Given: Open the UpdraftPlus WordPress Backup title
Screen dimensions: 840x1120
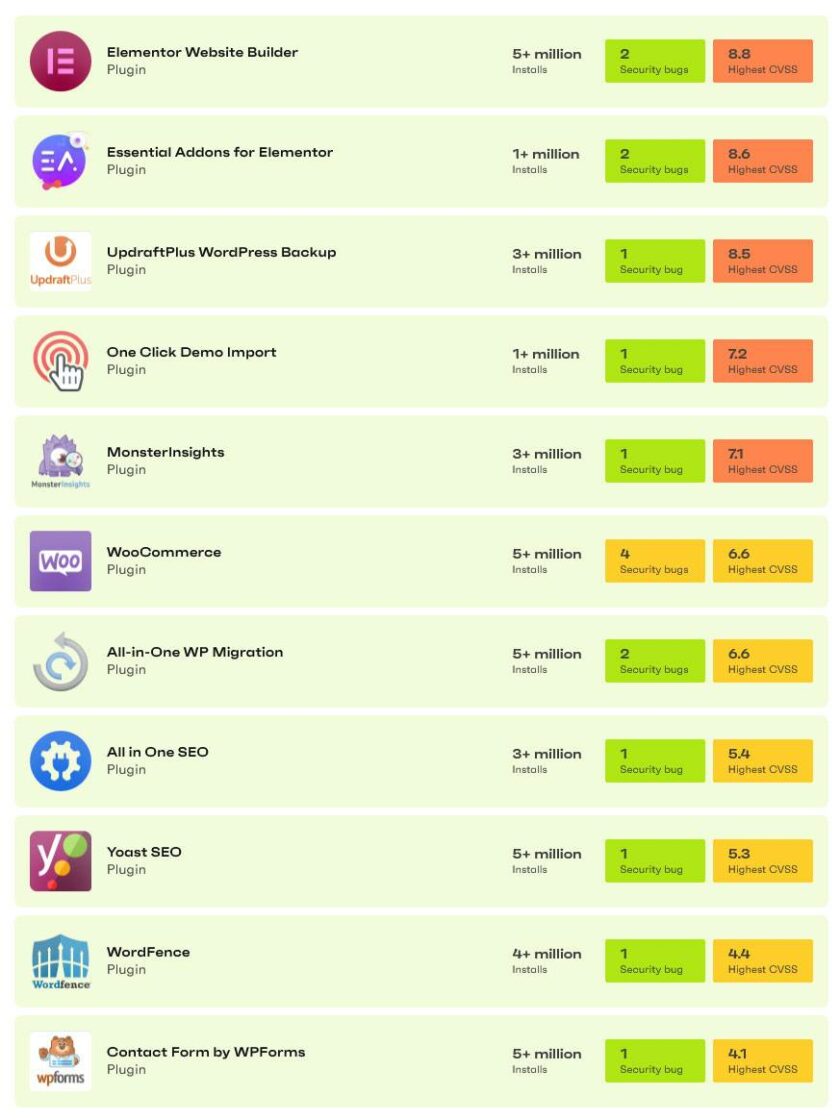Looking at the screenshot, I should click(x=221, y=252).
